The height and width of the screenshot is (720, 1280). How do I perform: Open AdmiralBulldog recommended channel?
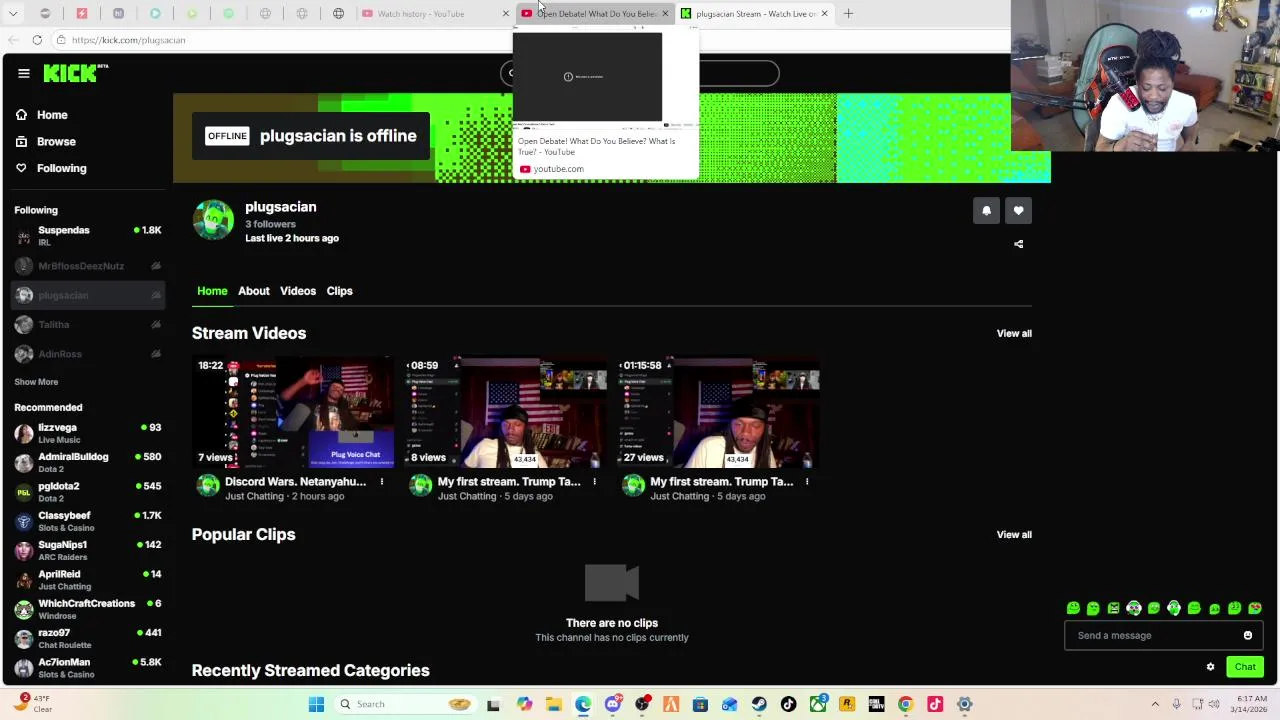pos(87,462)
